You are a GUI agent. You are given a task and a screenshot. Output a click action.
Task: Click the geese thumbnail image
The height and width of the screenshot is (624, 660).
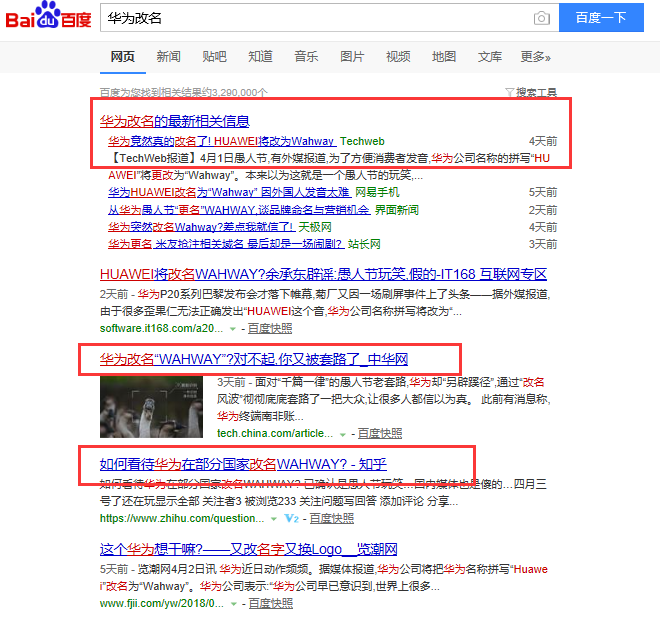pos(151,407)
